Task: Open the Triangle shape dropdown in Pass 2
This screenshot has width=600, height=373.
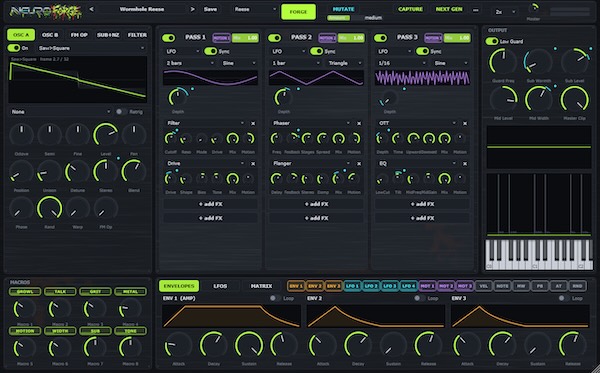Action: coord(344,63)
